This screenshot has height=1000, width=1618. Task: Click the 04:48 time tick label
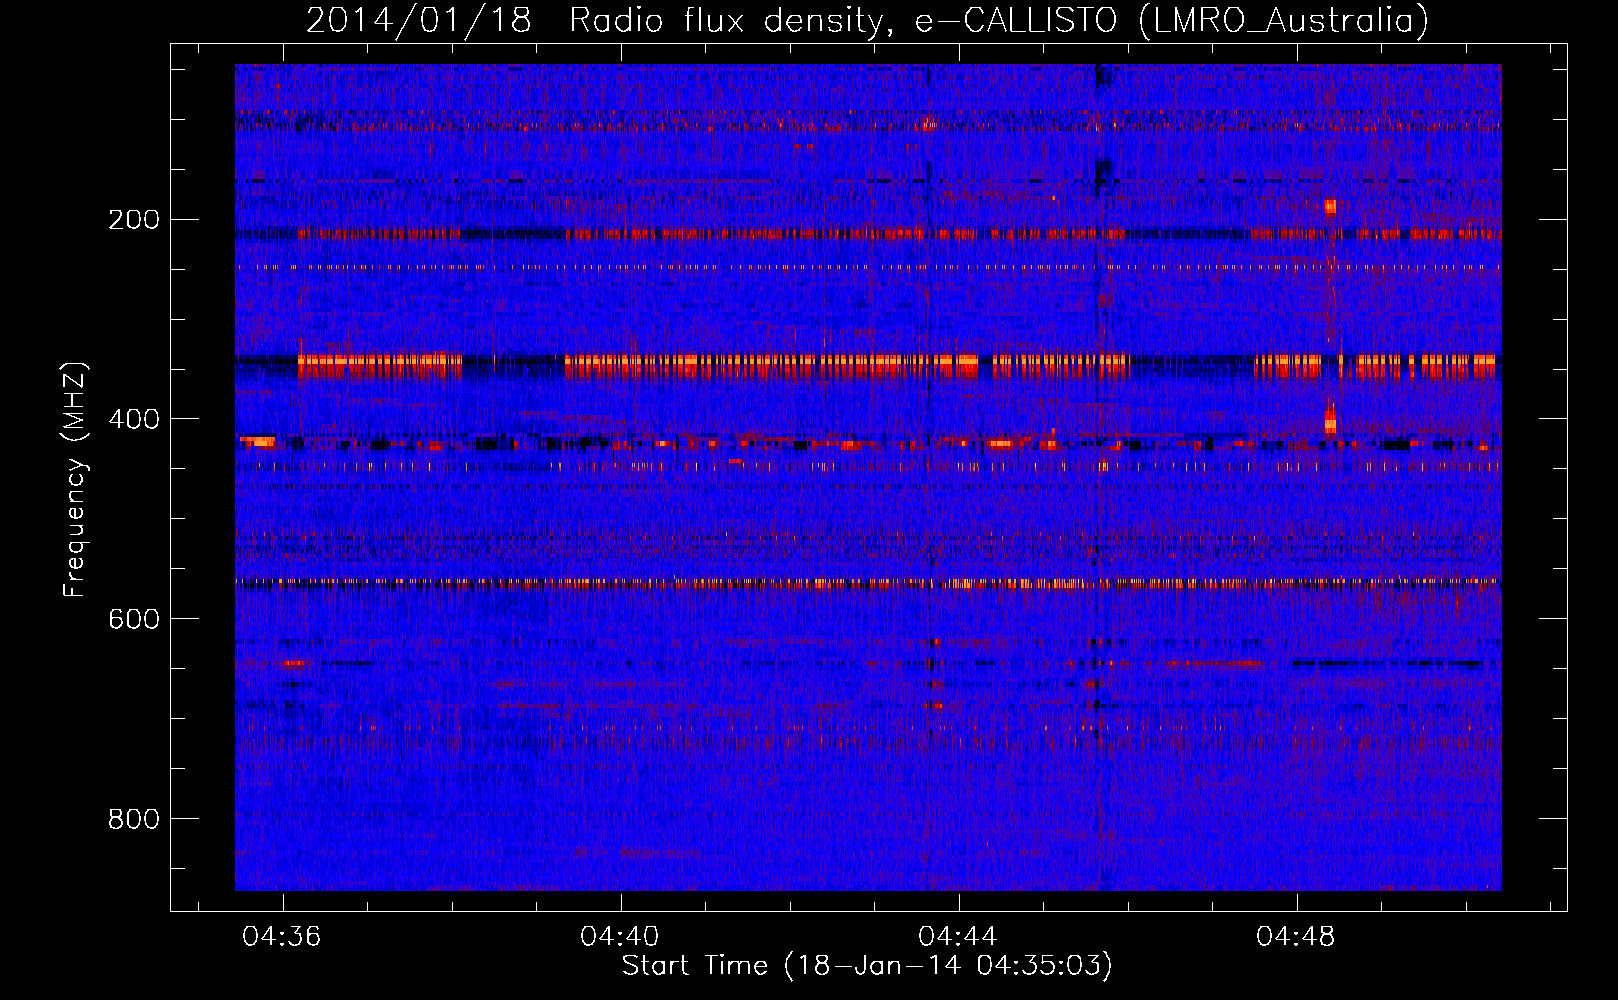(x=1296, y=937)
